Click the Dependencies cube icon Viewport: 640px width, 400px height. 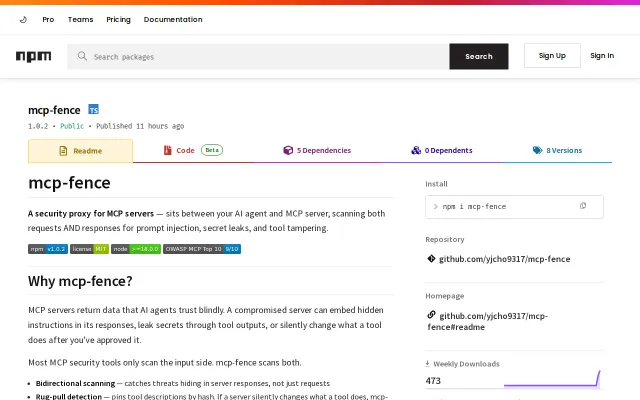pos(288,150)
